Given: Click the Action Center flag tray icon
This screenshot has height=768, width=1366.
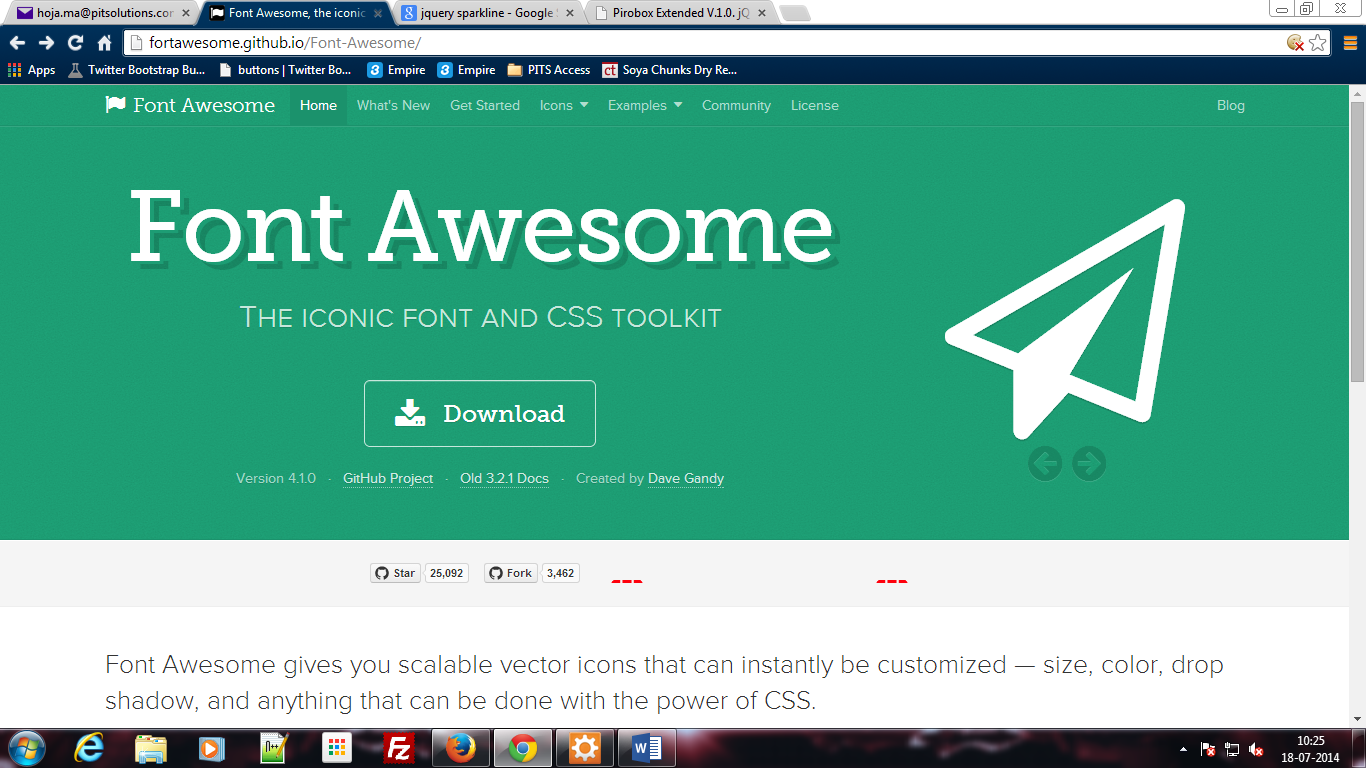Looking at the screenshot, I should point(1208,749).
